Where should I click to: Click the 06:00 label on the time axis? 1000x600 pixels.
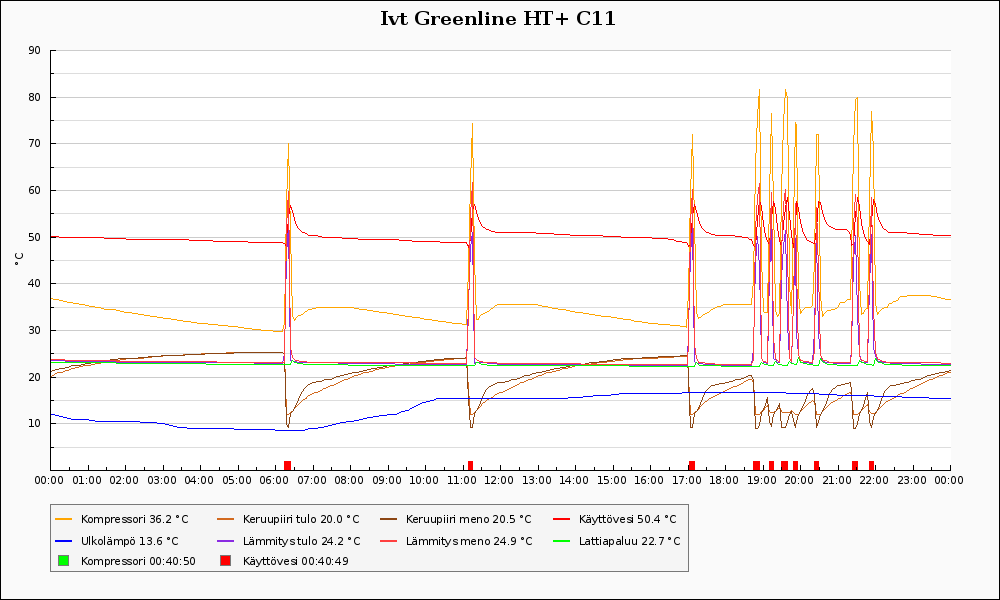click(274, 480)
